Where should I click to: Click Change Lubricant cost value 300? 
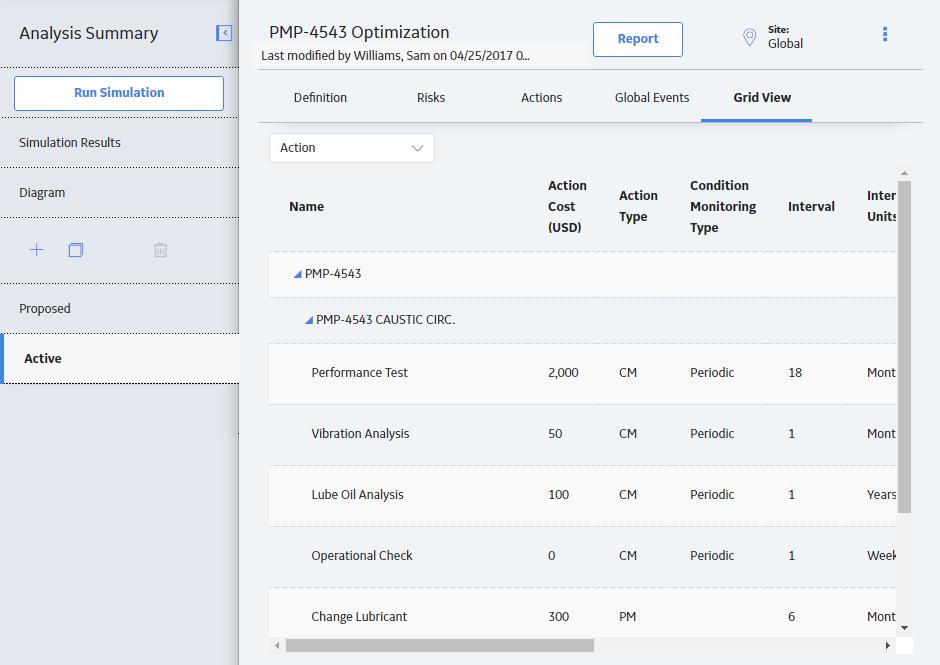(558, 617)
